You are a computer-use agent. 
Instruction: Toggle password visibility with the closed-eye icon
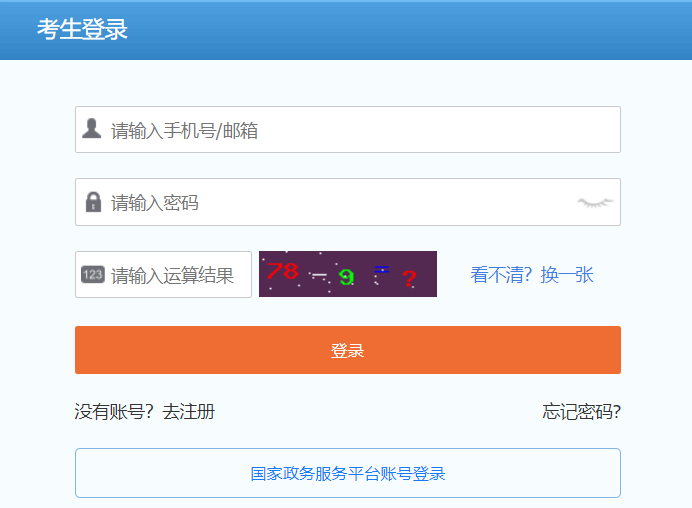click(594, 202)
